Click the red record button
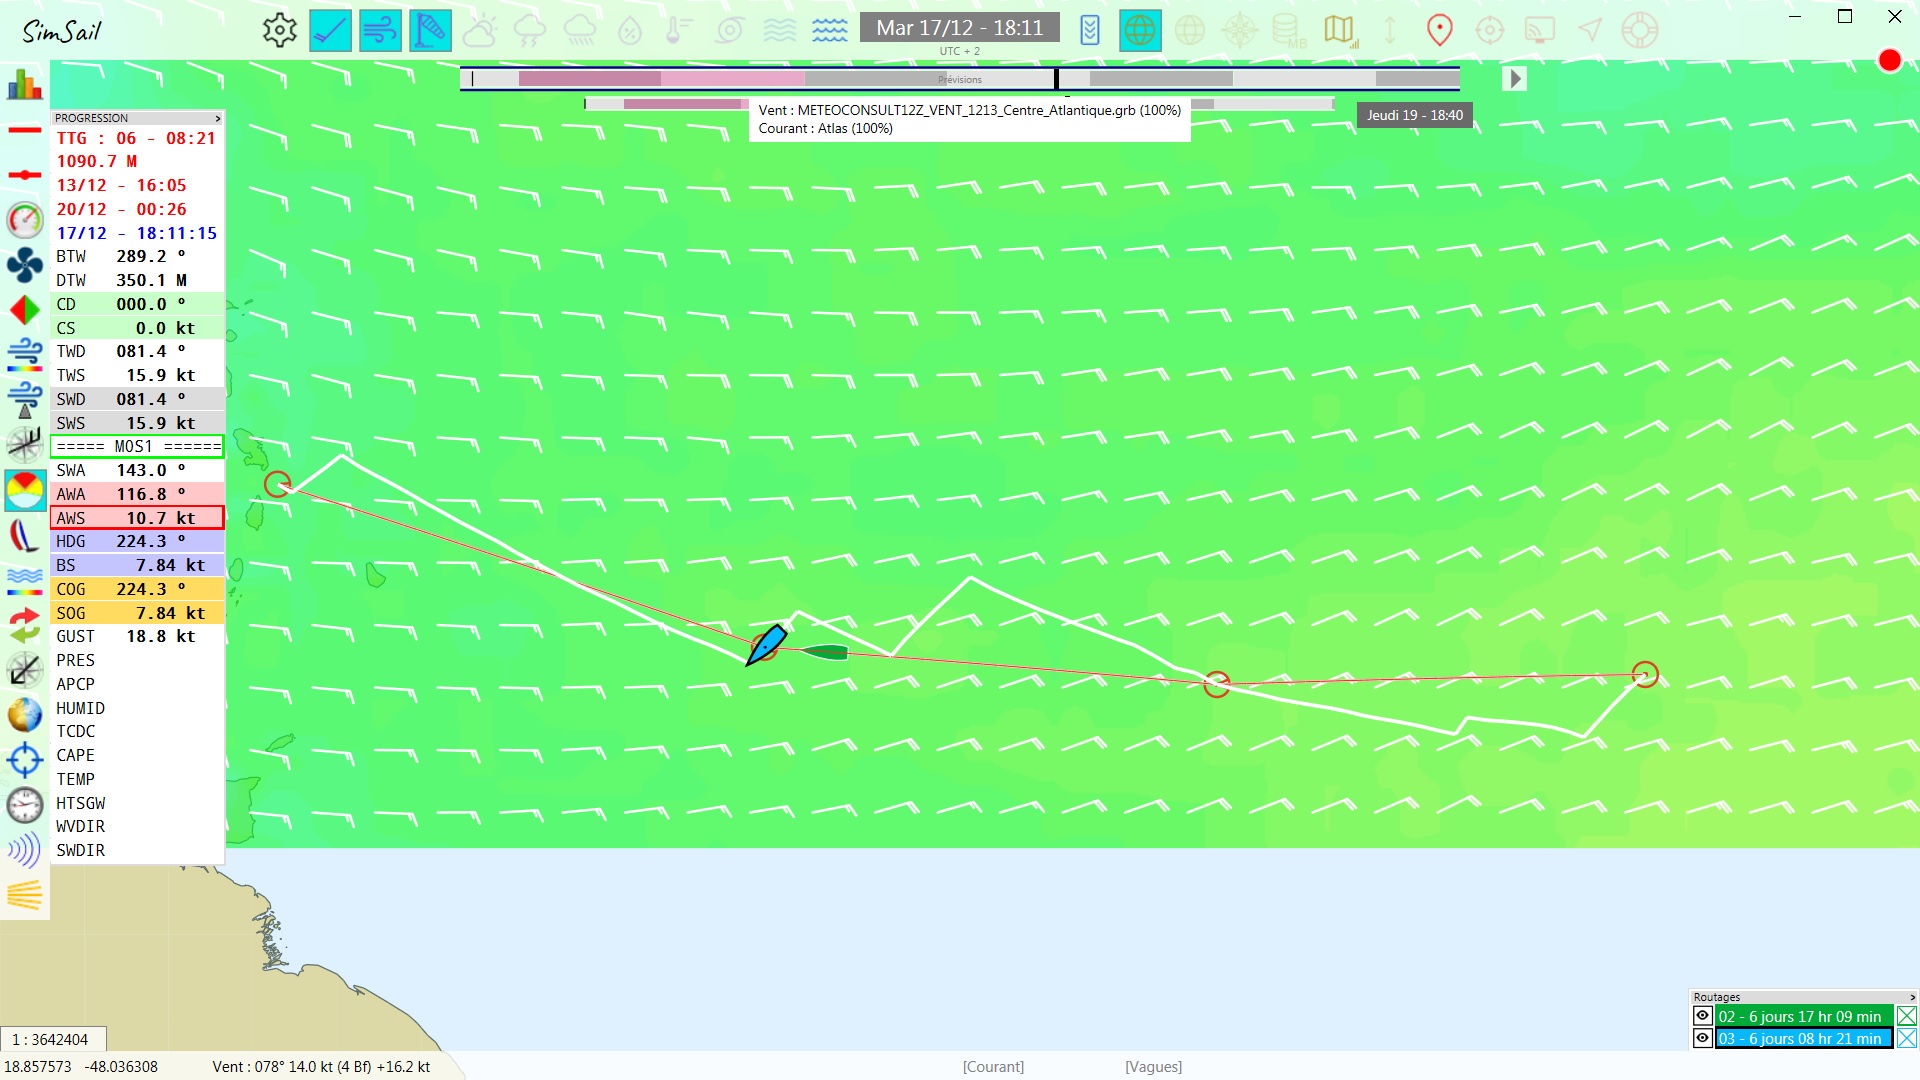Viewport: 1920px width, 1080px height. pyautogui.click(x=1889, y=61)
